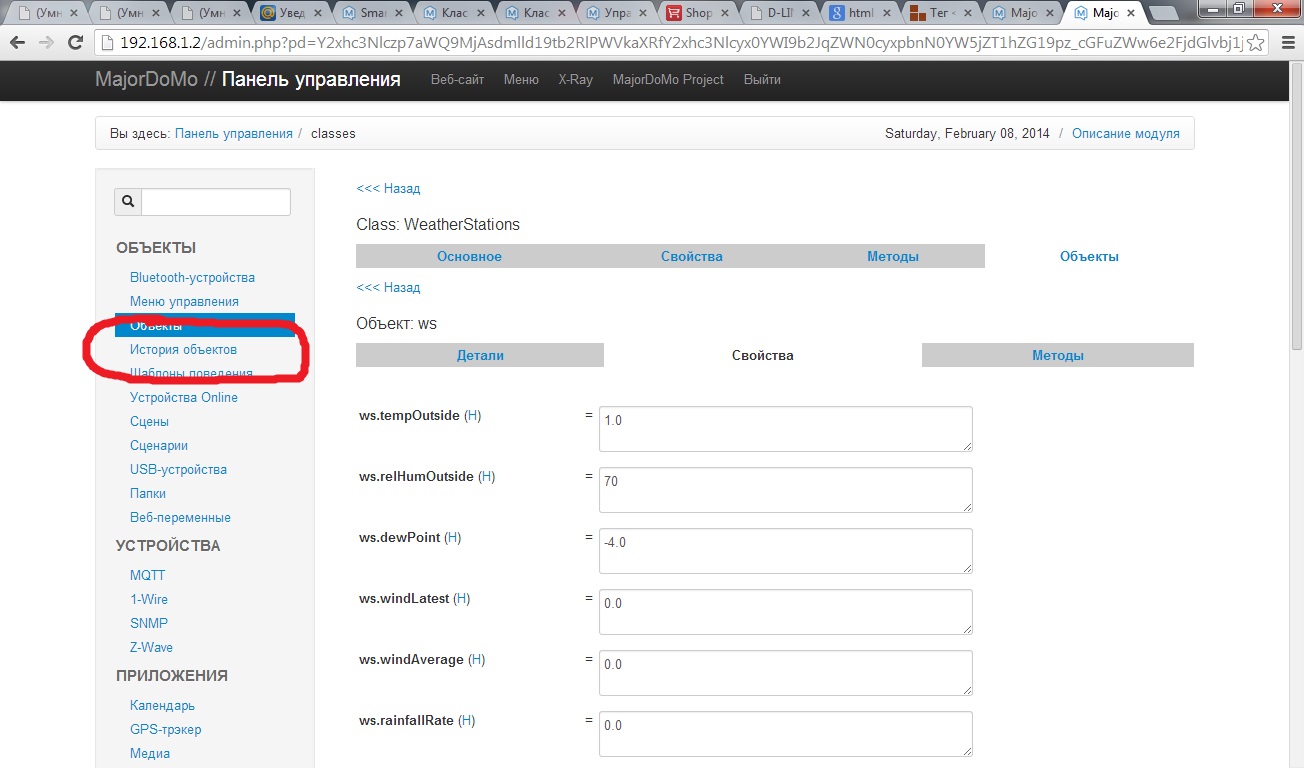
Task: Open Меню управления in the sidebar
Action: click(x=184, y=301)
